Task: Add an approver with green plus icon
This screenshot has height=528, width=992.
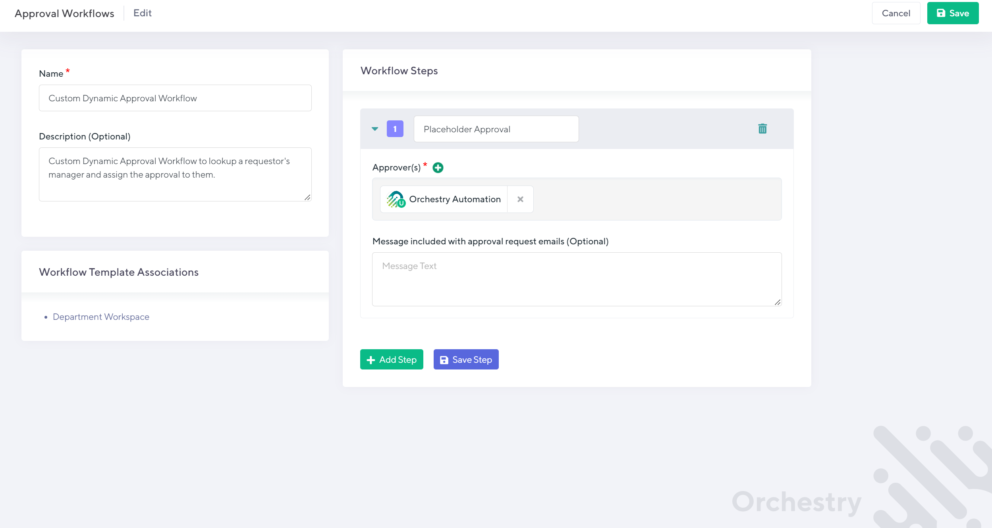Action: click(438, 168)
